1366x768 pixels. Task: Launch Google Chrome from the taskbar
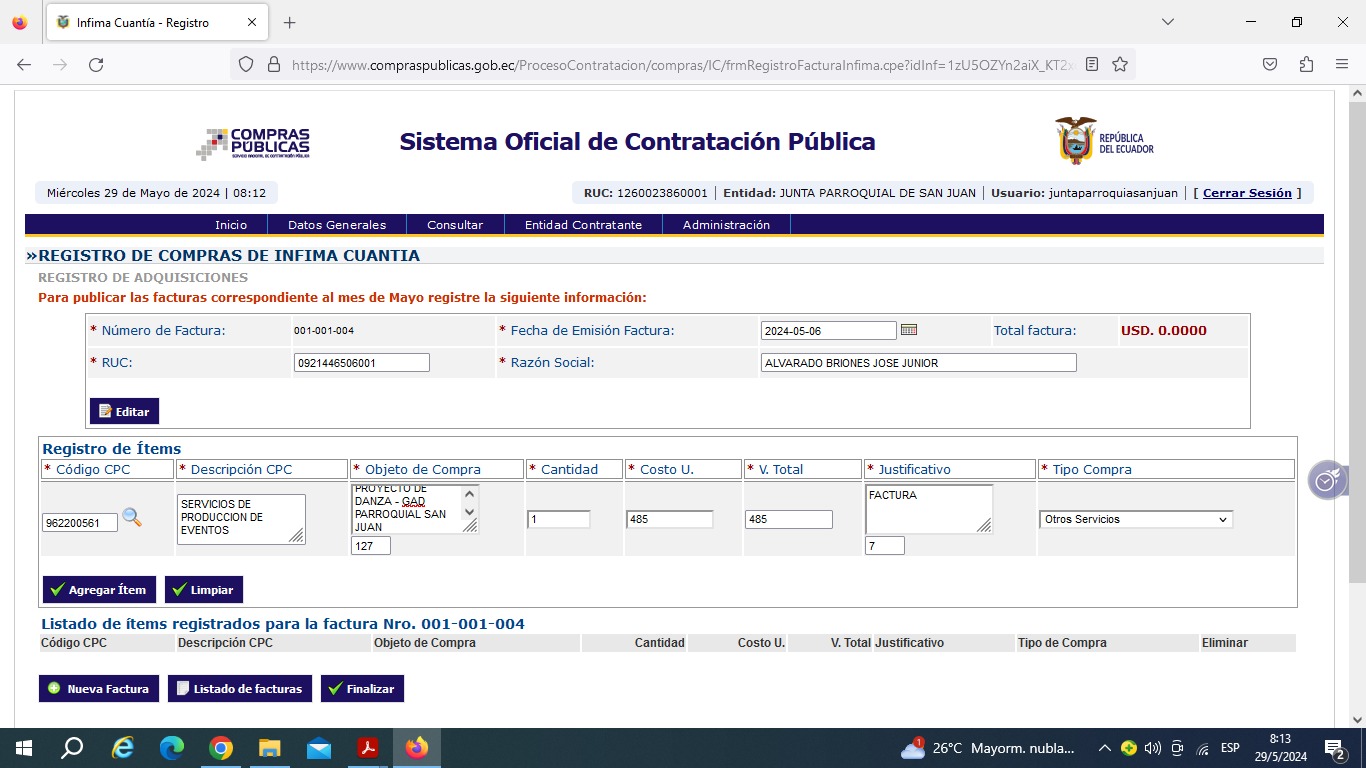(x=221, y=748)
